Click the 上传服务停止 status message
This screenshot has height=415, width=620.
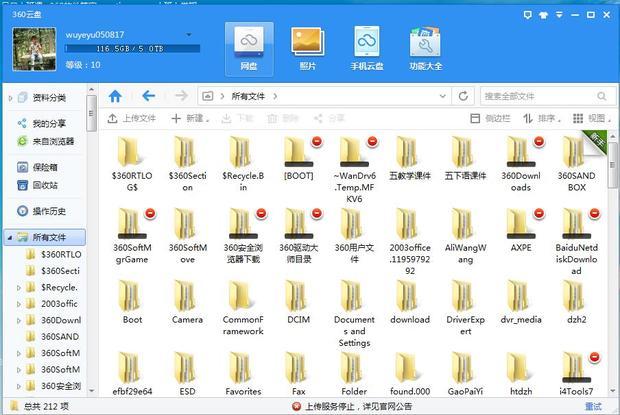tap(352, 406)
